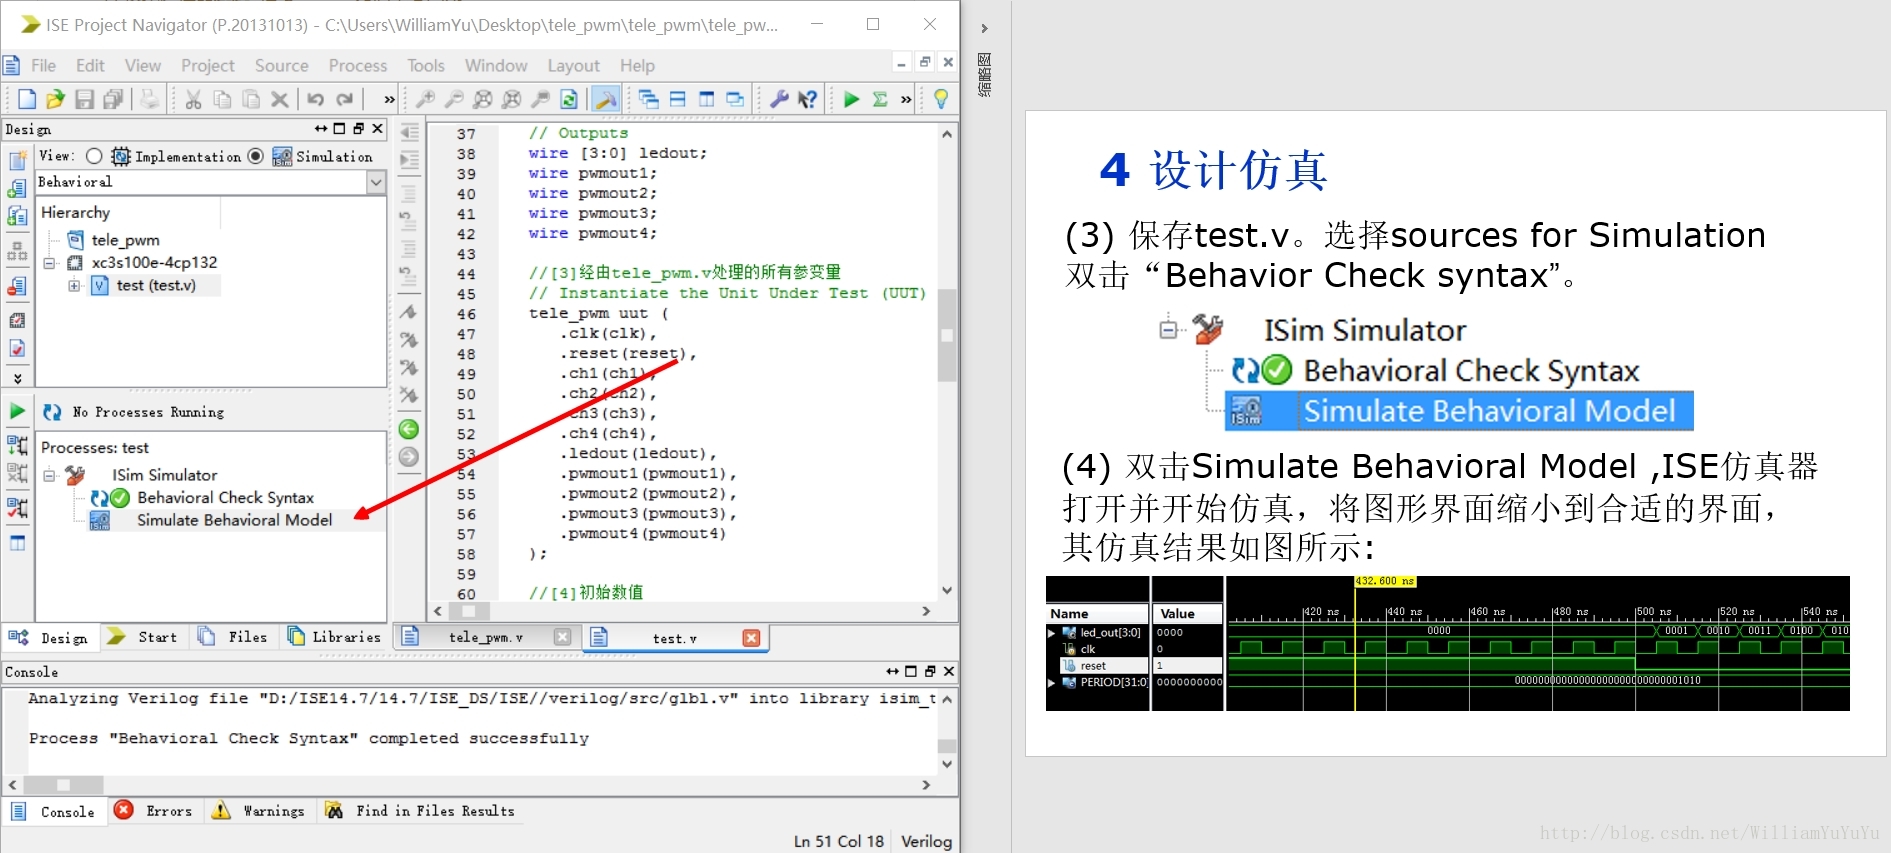Click the highlighted hammer tool icon

point(605,99)
